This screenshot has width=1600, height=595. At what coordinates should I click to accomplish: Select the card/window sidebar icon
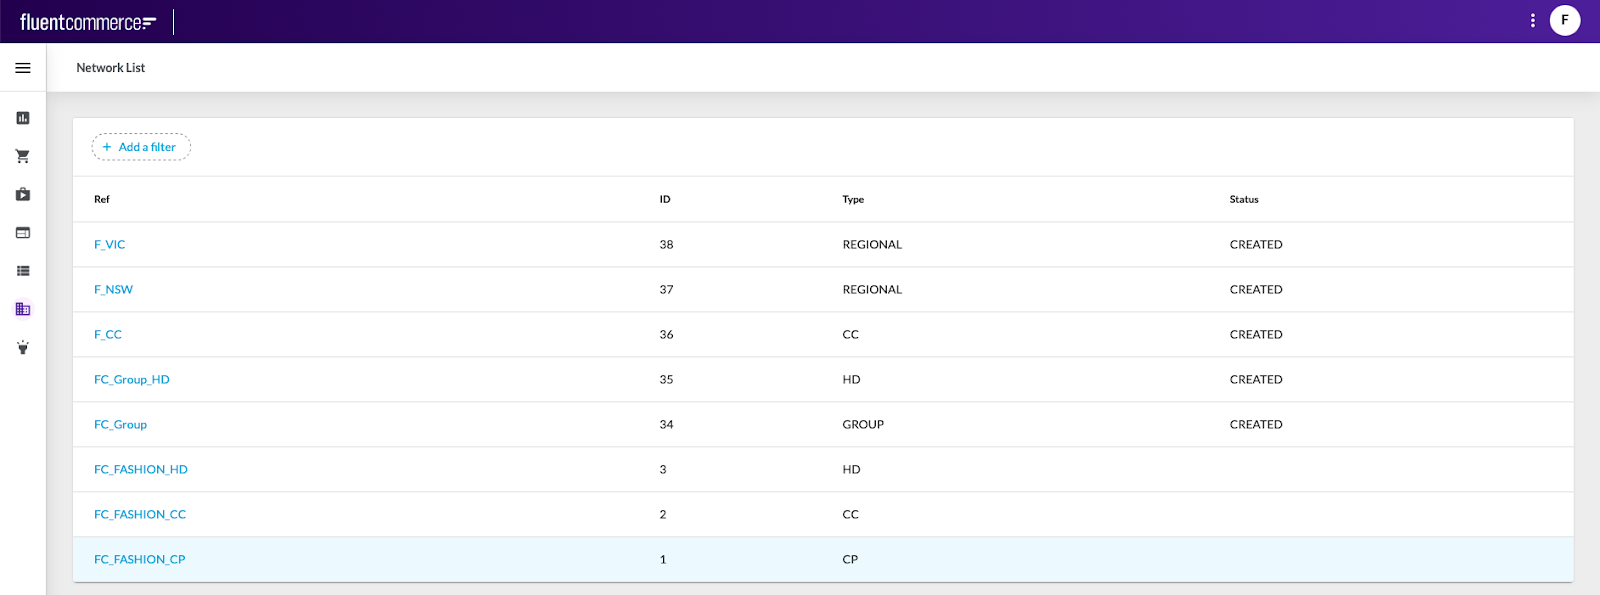pos(23,233)
